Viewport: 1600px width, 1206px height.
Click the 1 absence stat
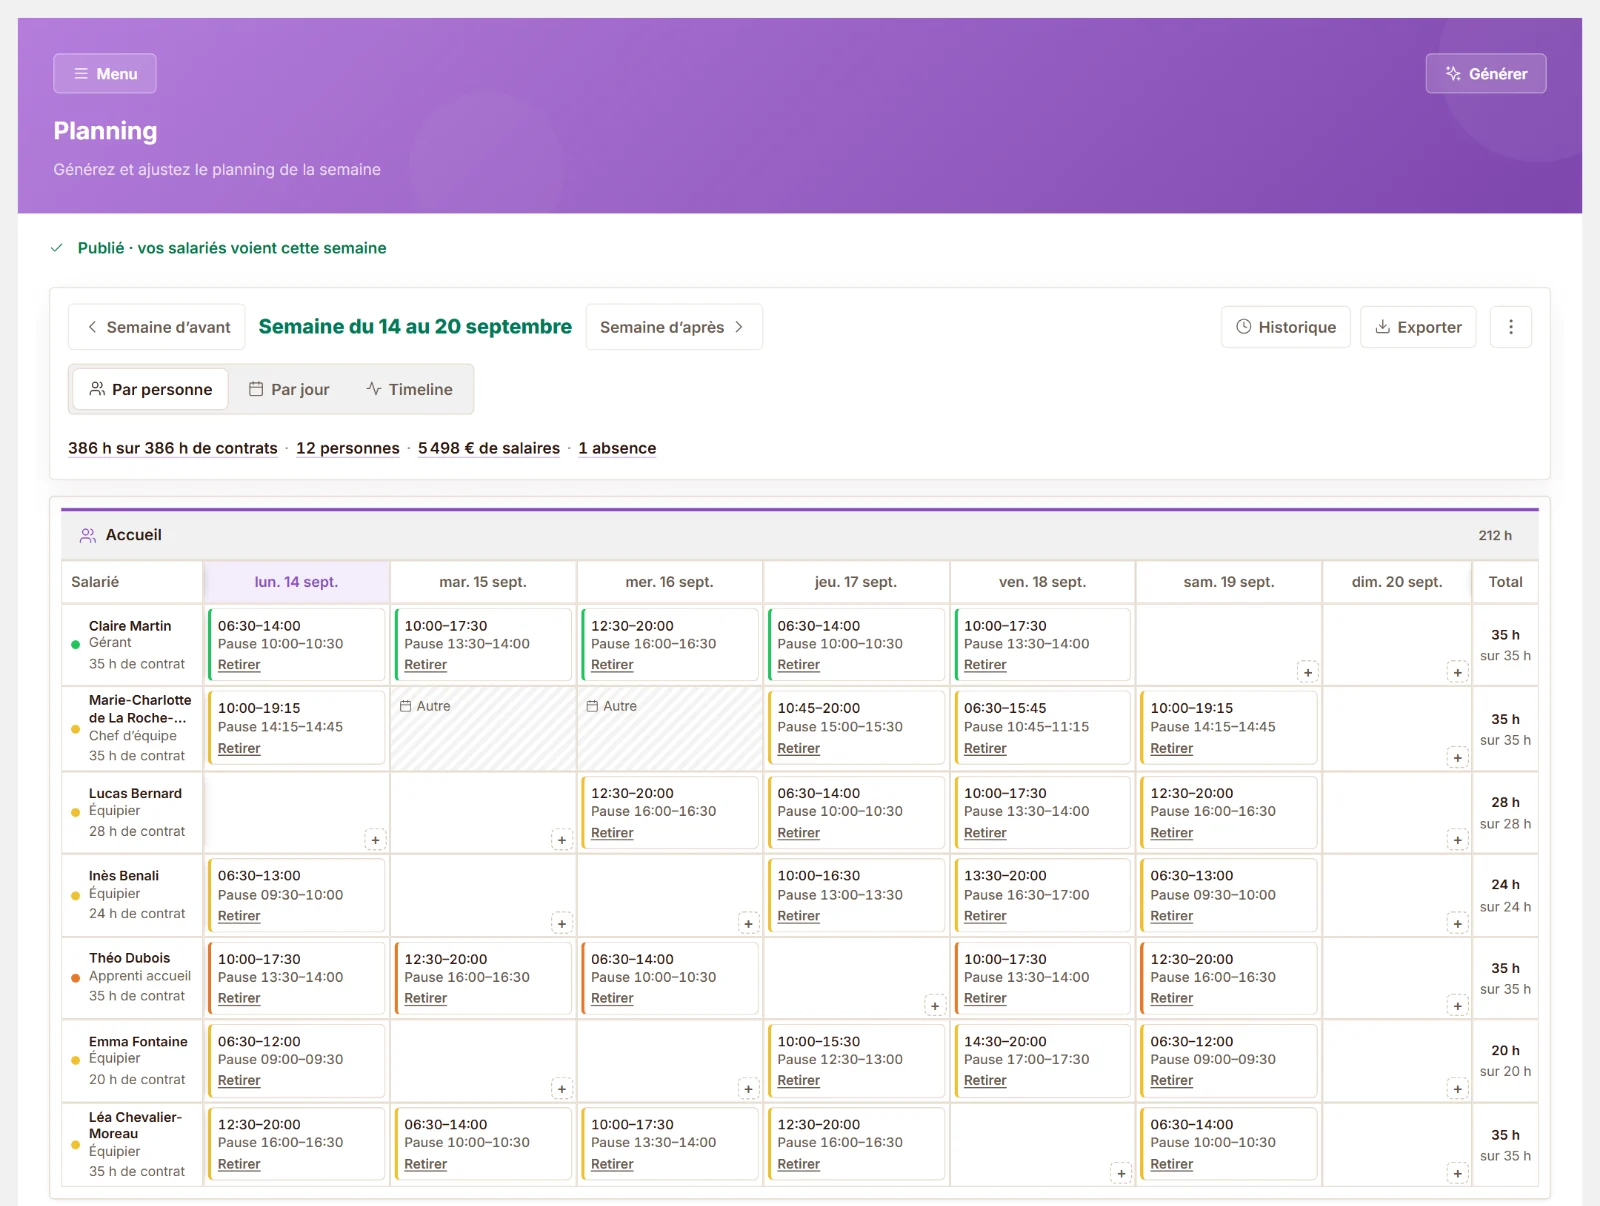pyautogui.click(x=617, y=448)
